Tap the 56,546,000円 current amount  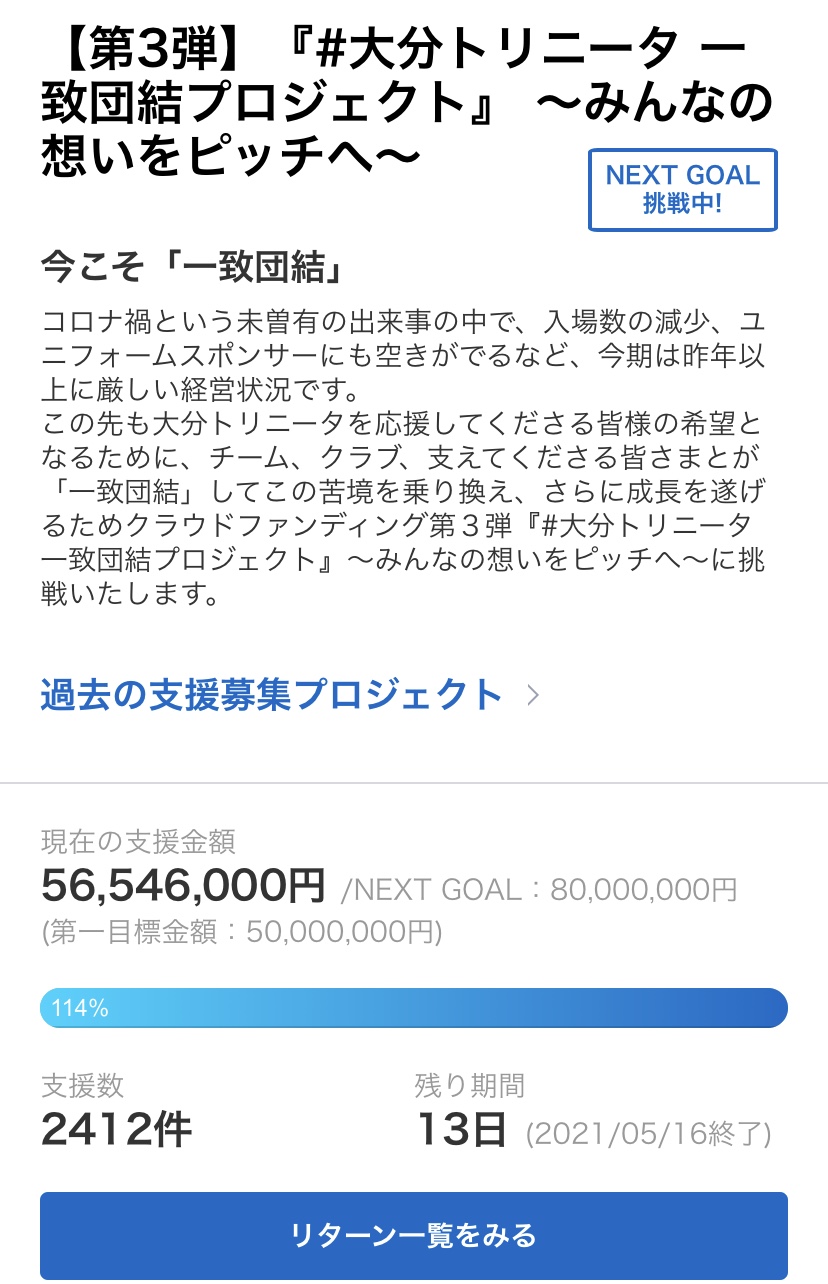tap(183, 885)
